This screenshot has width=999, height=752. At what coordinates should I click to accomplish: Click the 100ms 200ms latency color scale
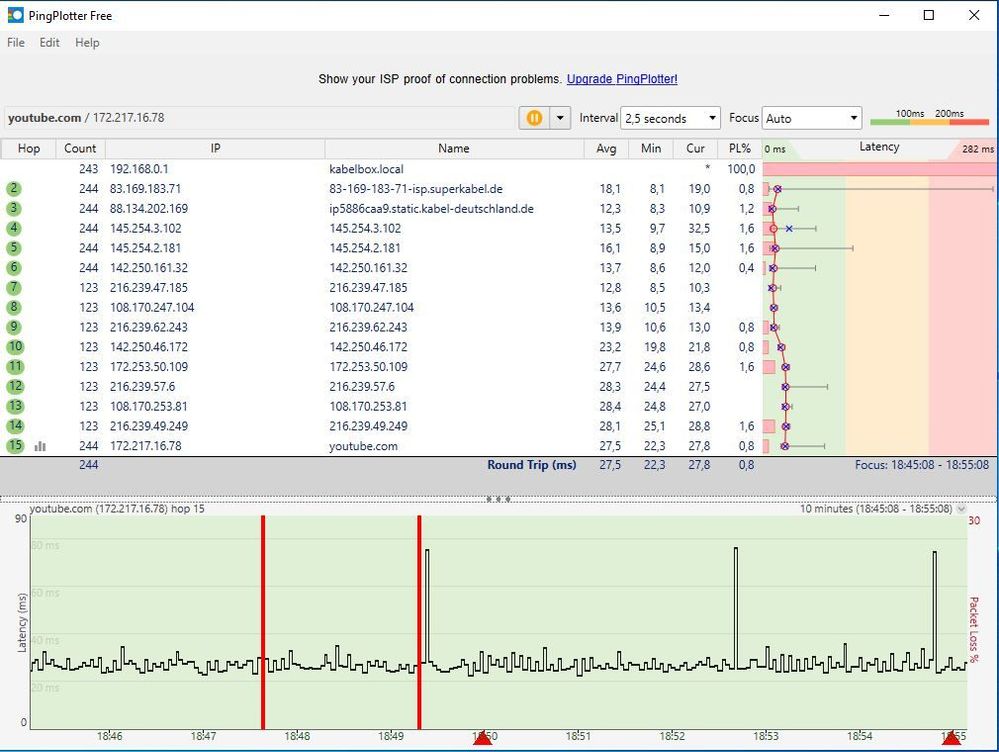[930, 118]
